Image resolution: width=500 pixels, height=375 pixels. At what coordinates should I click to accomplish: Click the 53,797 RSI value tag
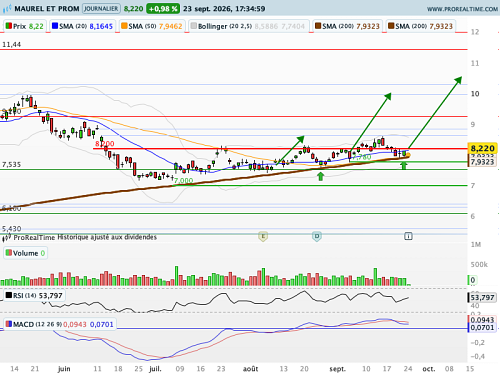(482, 297)
